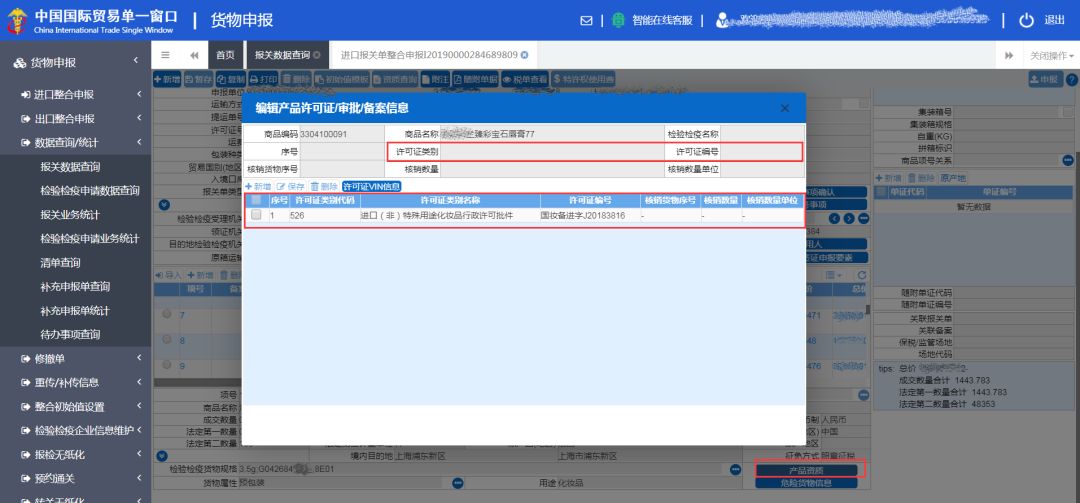
Task: Click the 申报 submit button
Action: [1044, 79]
